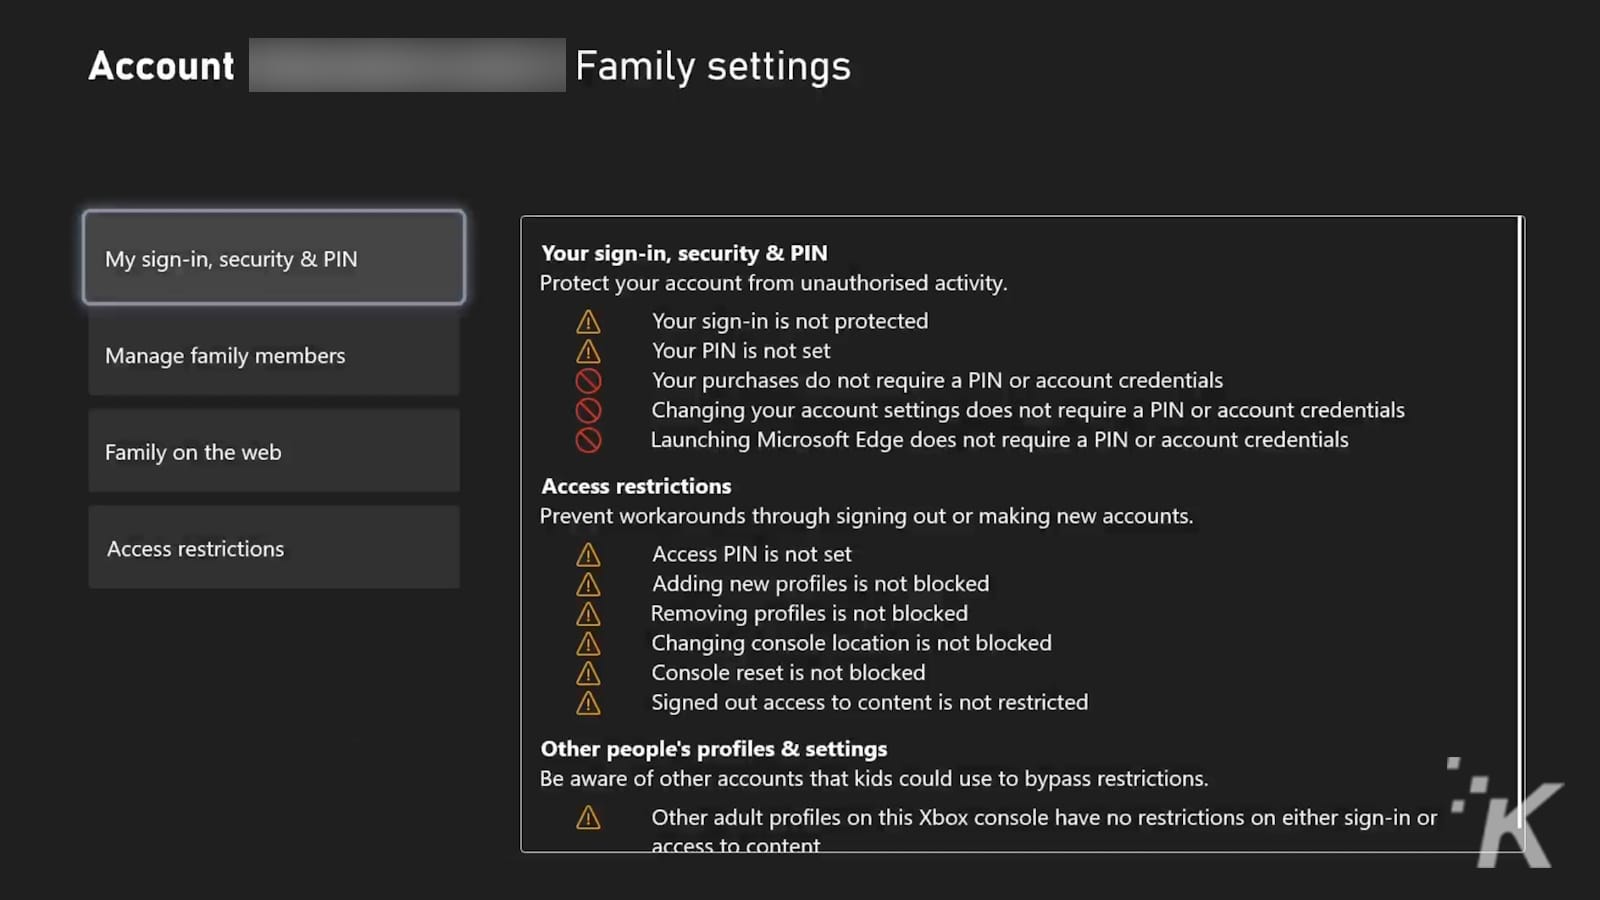Click warning icon beside Adding new profiles
Screen dimensions: 1600x900
[x=588, y=584]
